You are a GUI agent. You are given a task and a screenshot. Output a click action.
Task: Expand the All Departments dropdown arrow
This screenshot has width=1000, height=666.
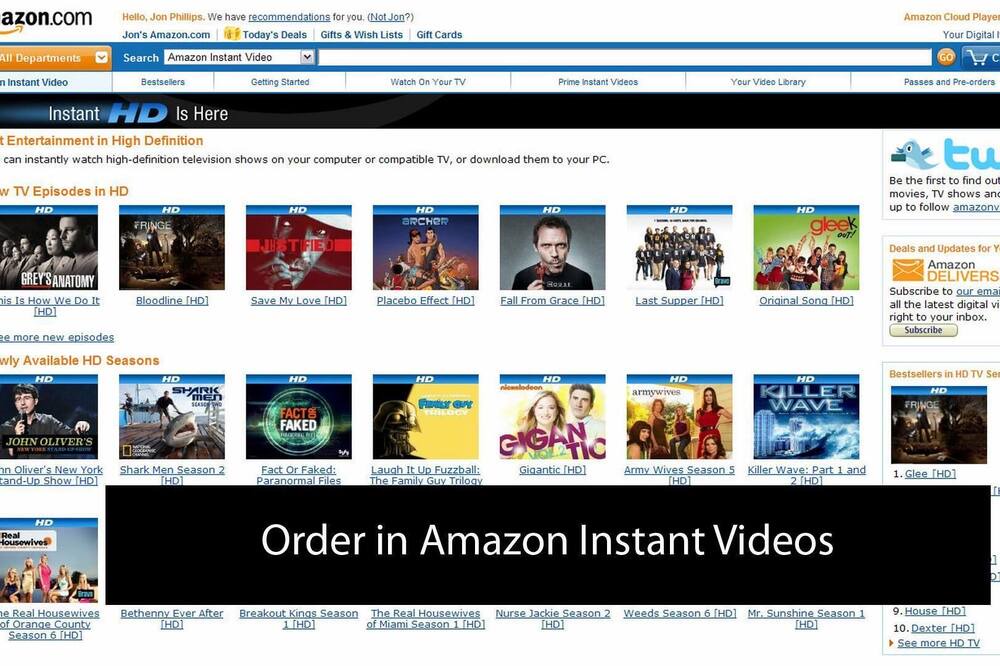tap(101, 57)
